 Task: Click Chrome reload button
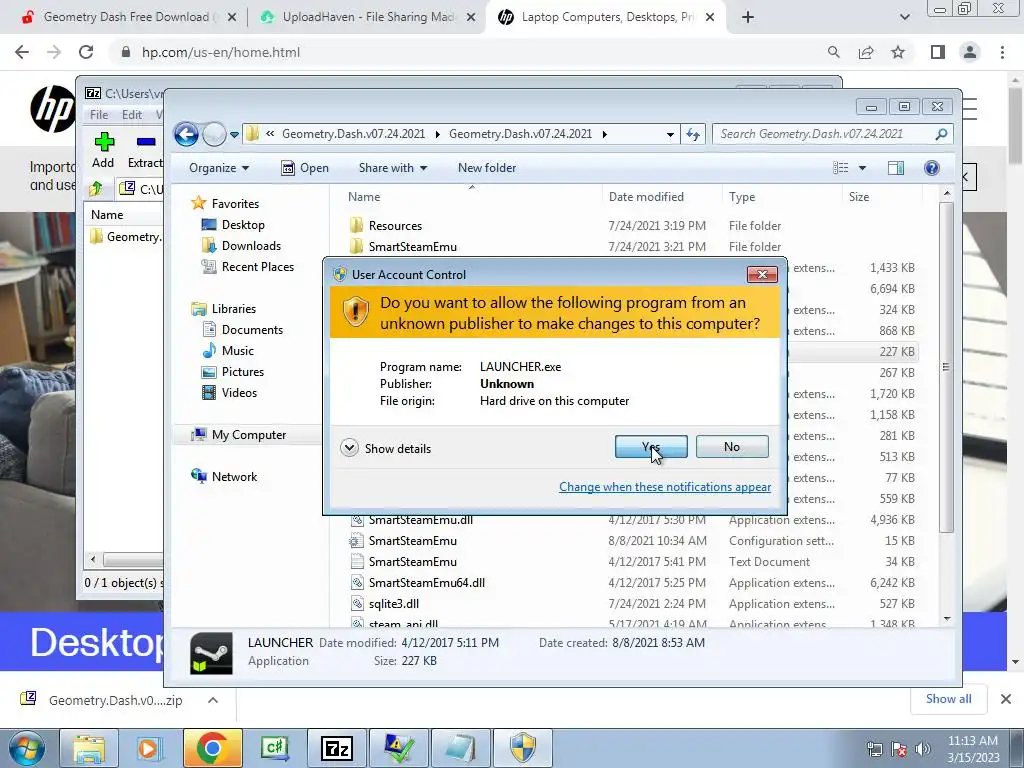tap(86, 52)
